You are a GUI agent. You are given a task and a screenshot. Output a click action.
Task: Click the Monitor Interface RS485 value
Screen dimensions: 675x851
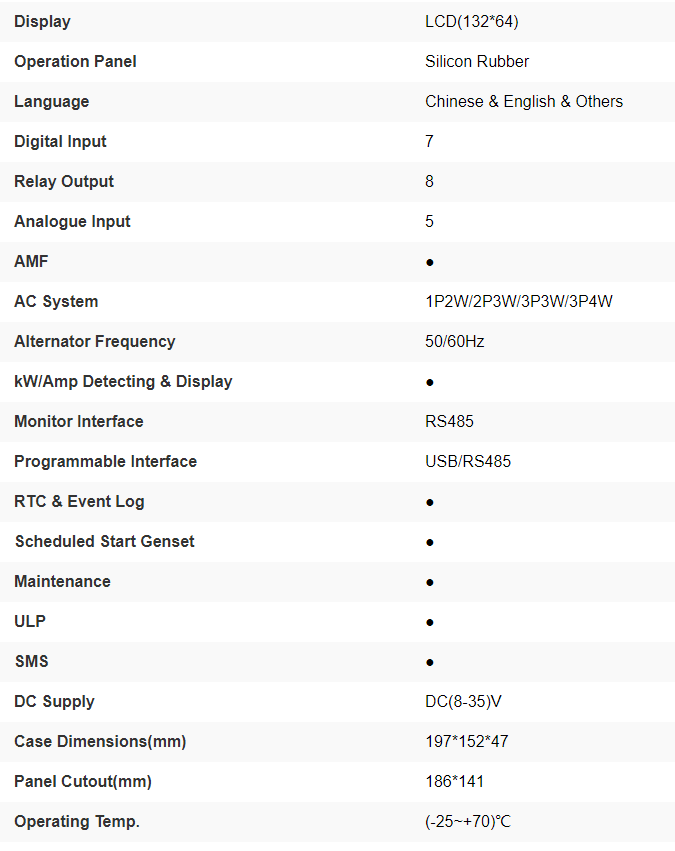click(x=449, y=421)
